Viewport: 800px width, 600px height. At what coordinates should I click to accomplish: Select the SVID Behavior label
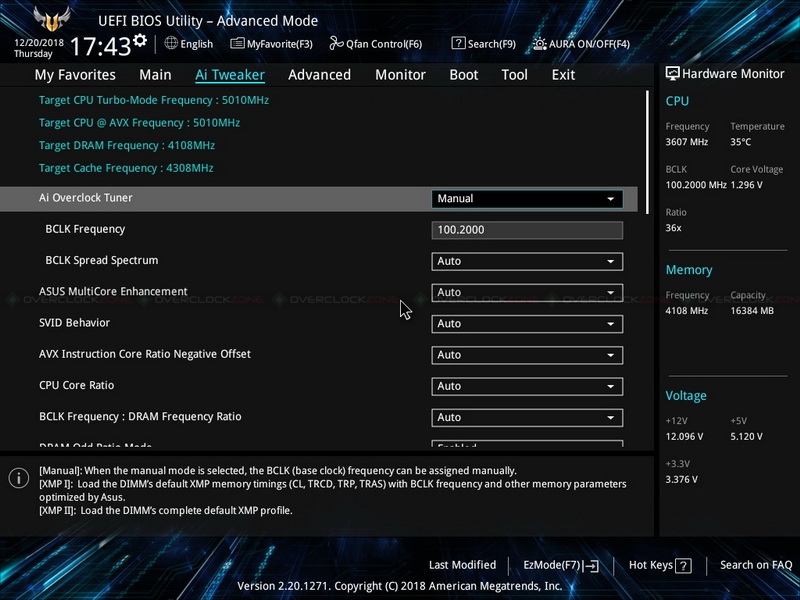coord(74,322)
